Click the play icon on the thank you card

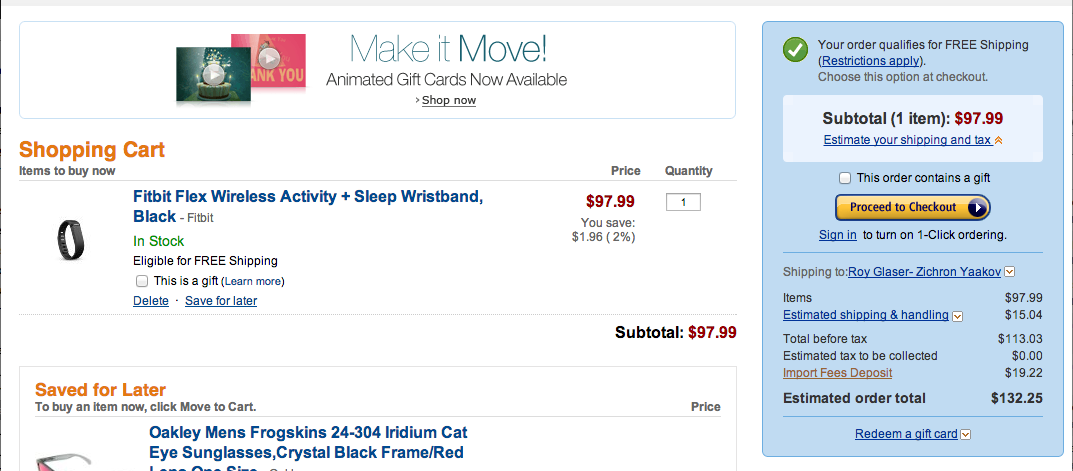[x=268, y=58]
